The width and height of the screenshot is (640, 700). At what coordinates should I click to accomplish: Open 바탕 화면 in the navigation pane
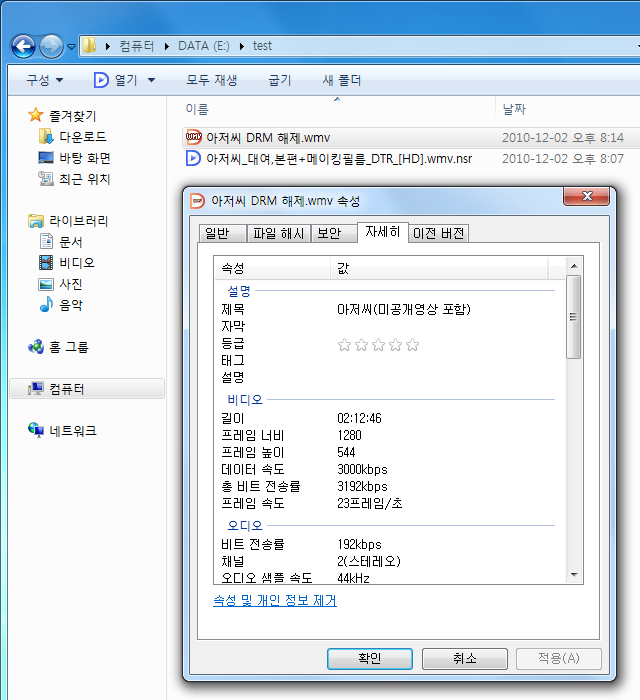[84, 158]
